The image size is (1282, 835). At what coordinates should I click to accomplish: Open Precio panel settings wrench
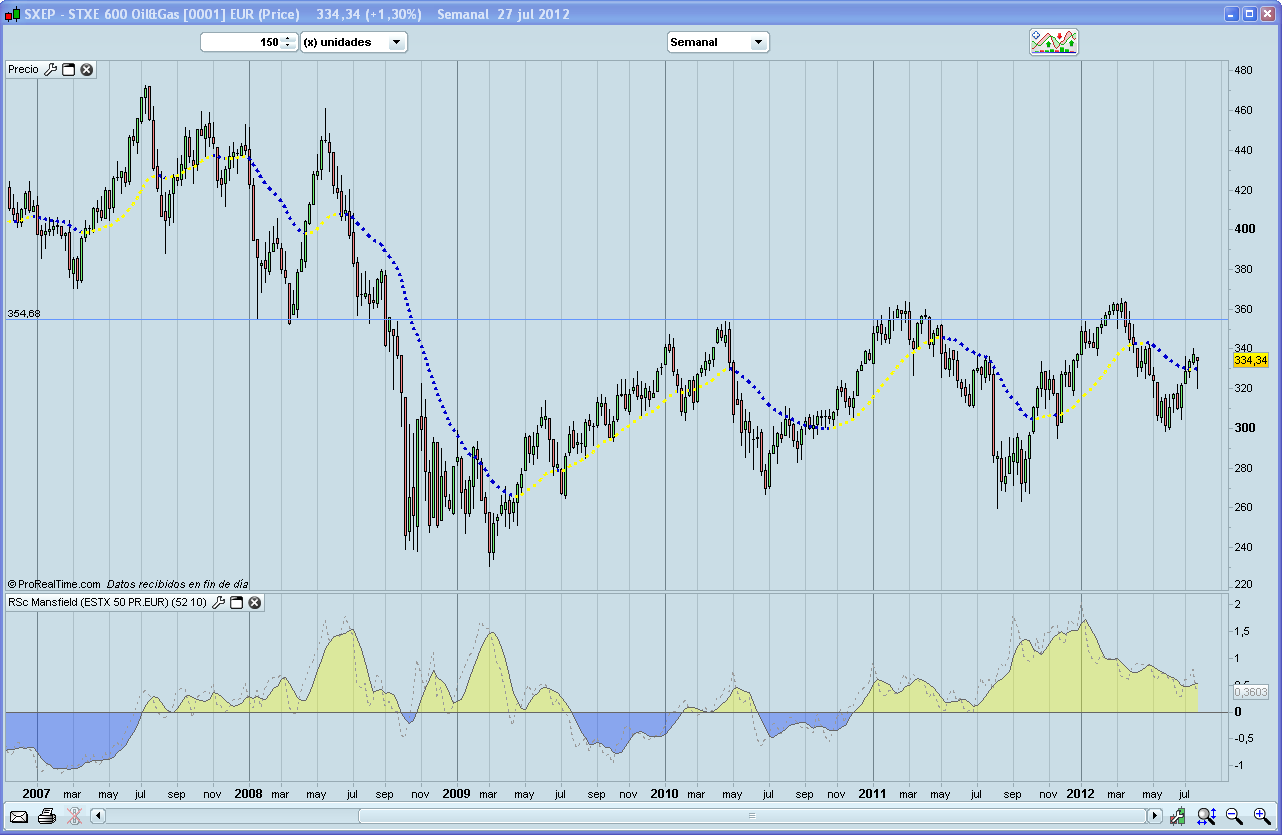(x=51, y=69)
